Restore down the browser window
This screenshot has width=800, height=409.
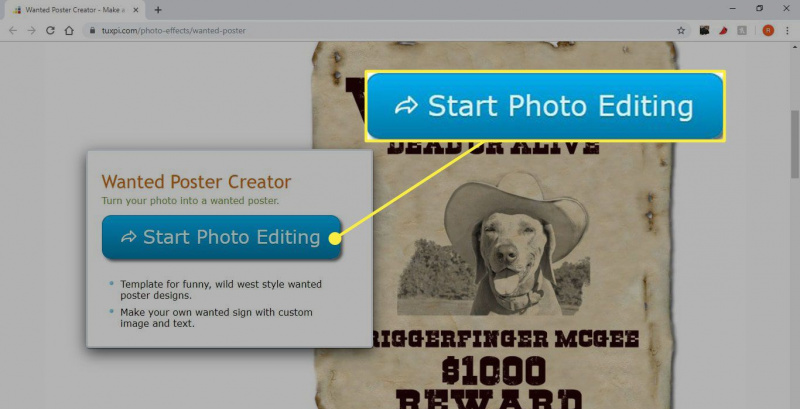tap(759, 9)
